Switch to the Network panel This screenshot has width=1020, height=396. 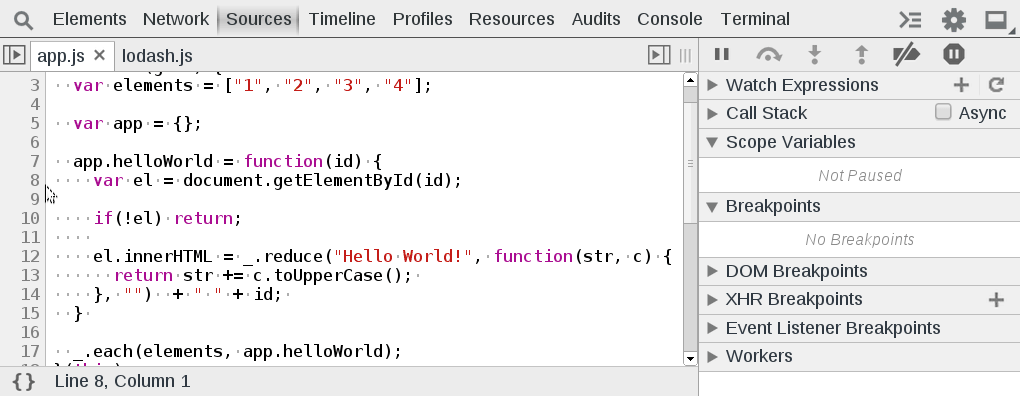coord(176,20)
